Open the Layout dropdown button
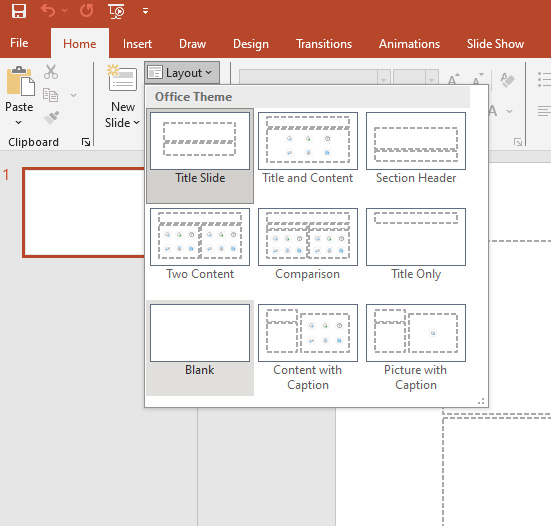This screenshot has width=551, height=526. tap(182, 73)
